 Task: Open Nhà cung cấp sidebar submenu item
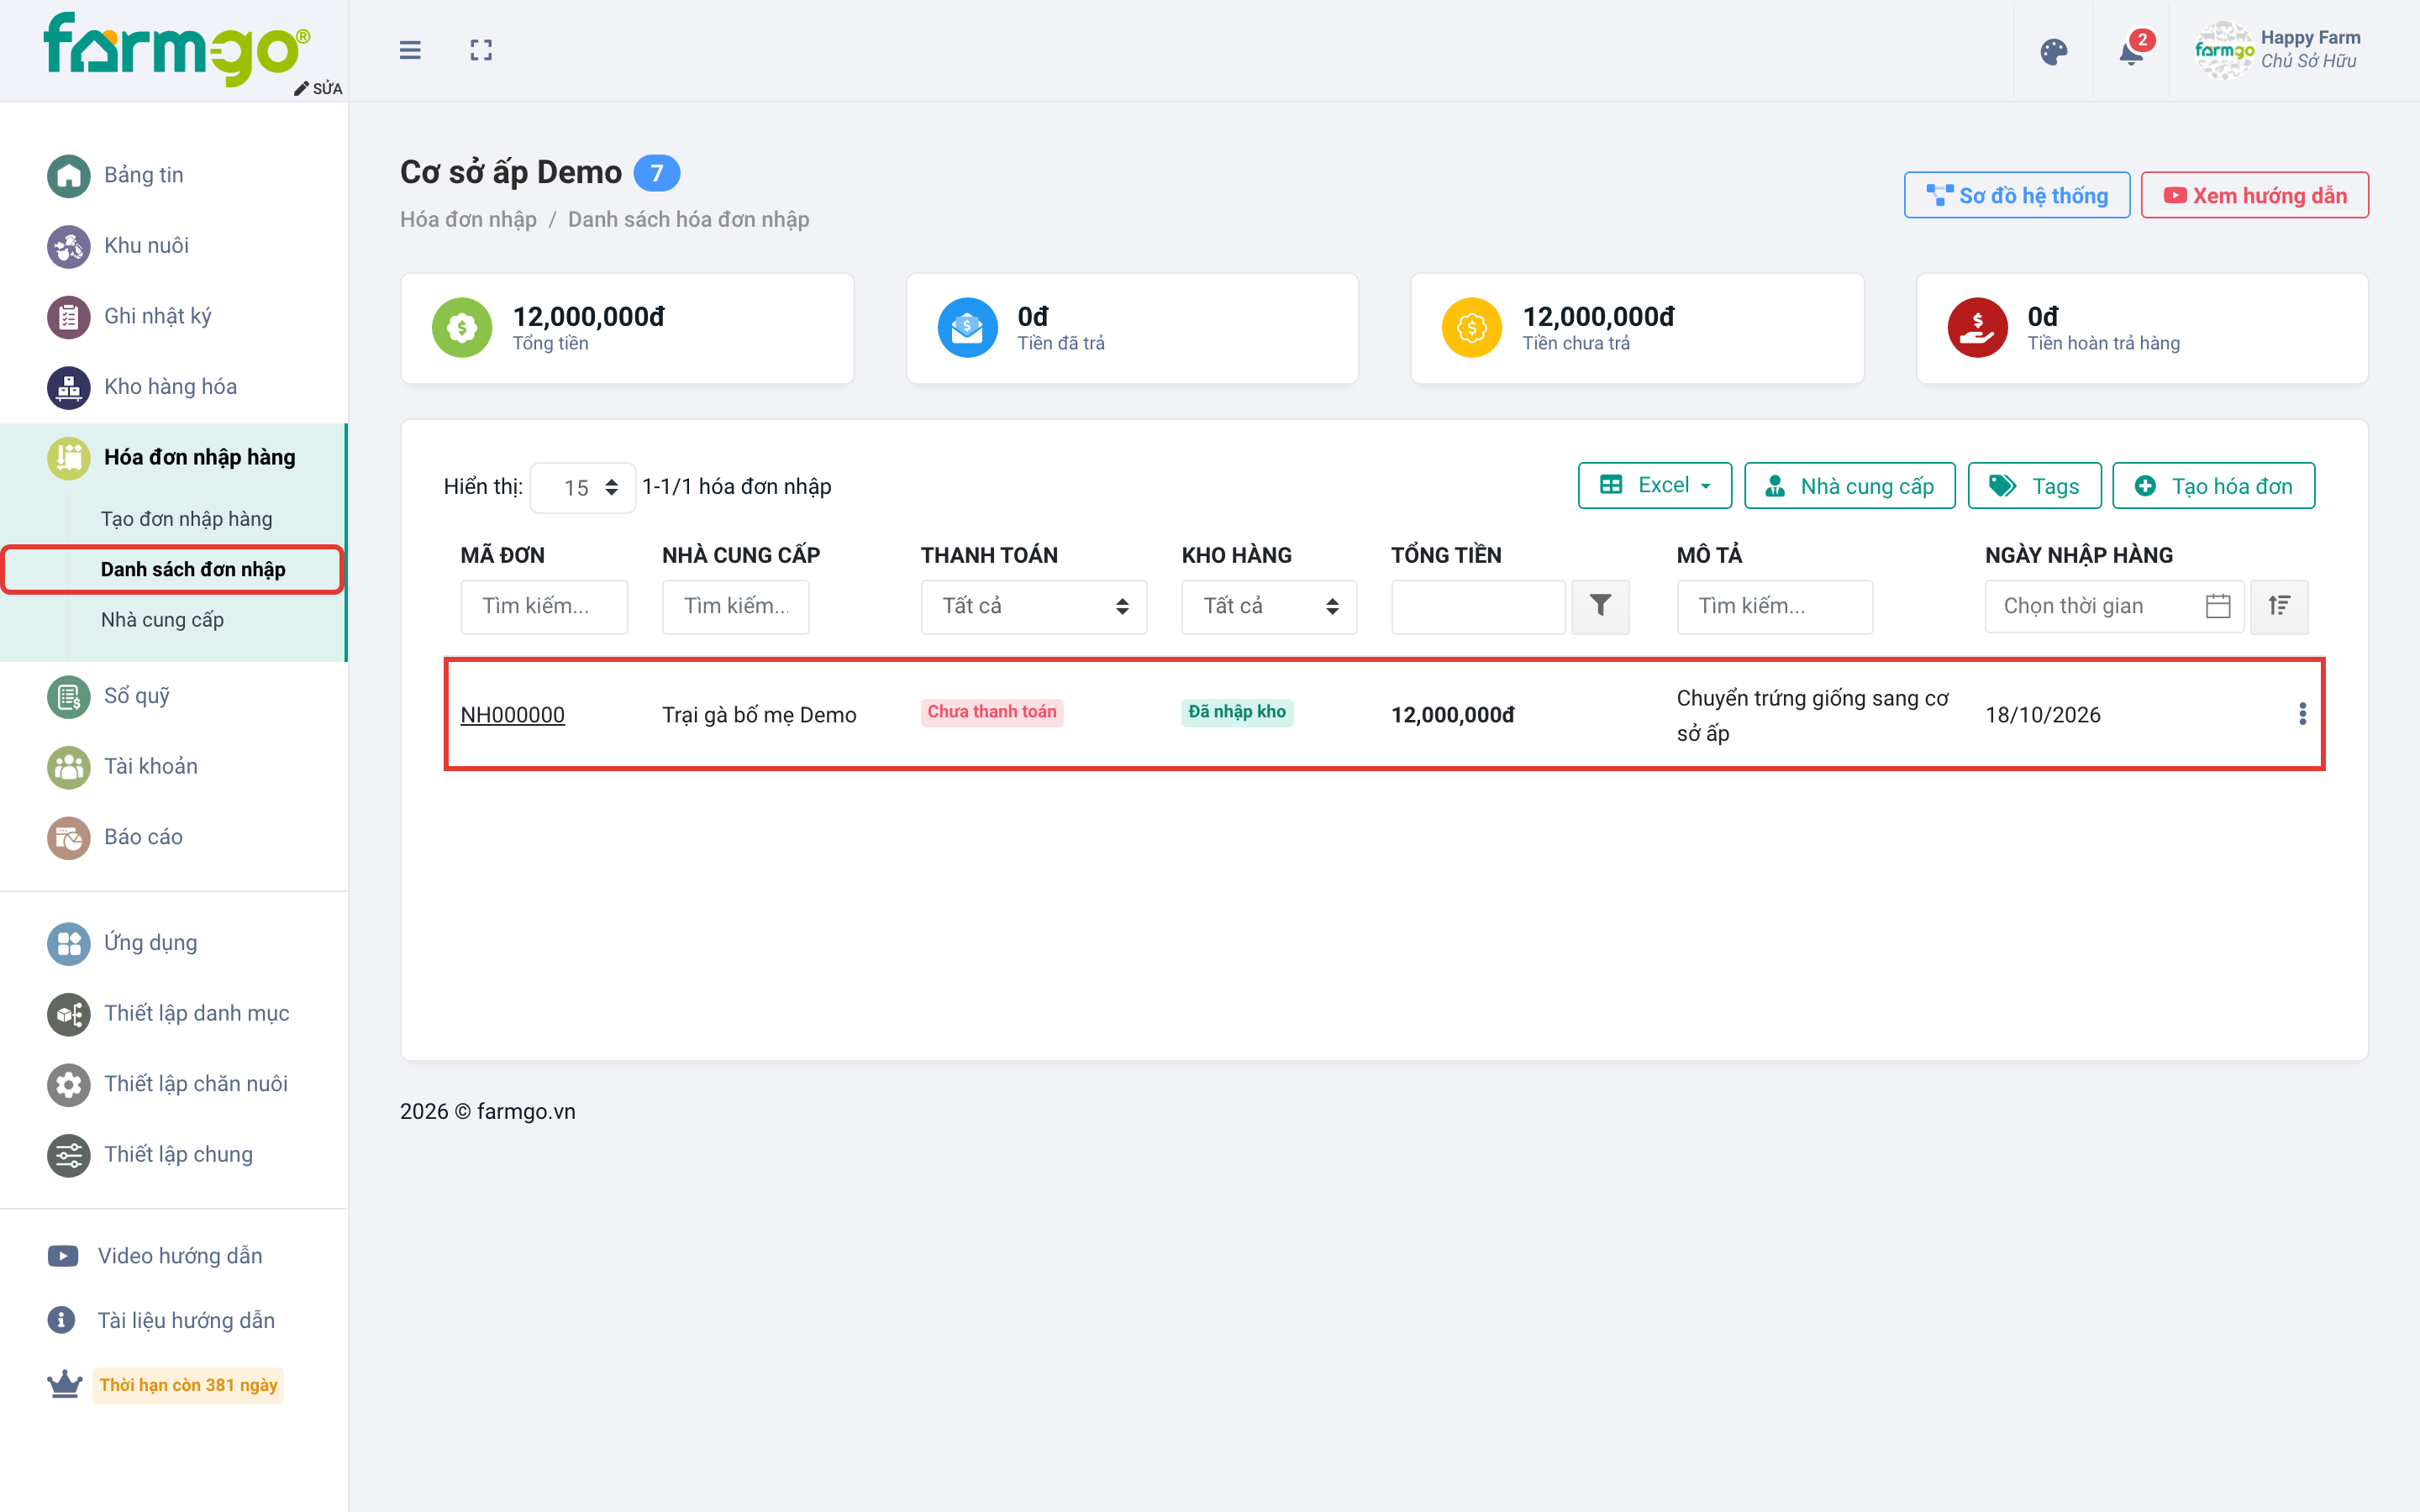coord(162,620)
